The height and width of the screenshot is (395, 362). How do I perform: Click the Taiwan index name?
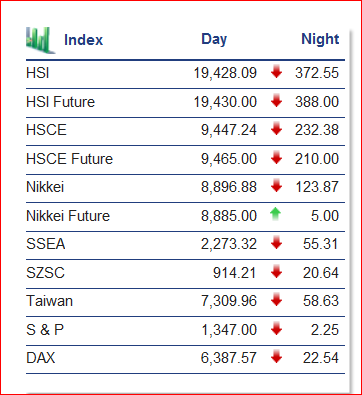click(x=49, y=301)
